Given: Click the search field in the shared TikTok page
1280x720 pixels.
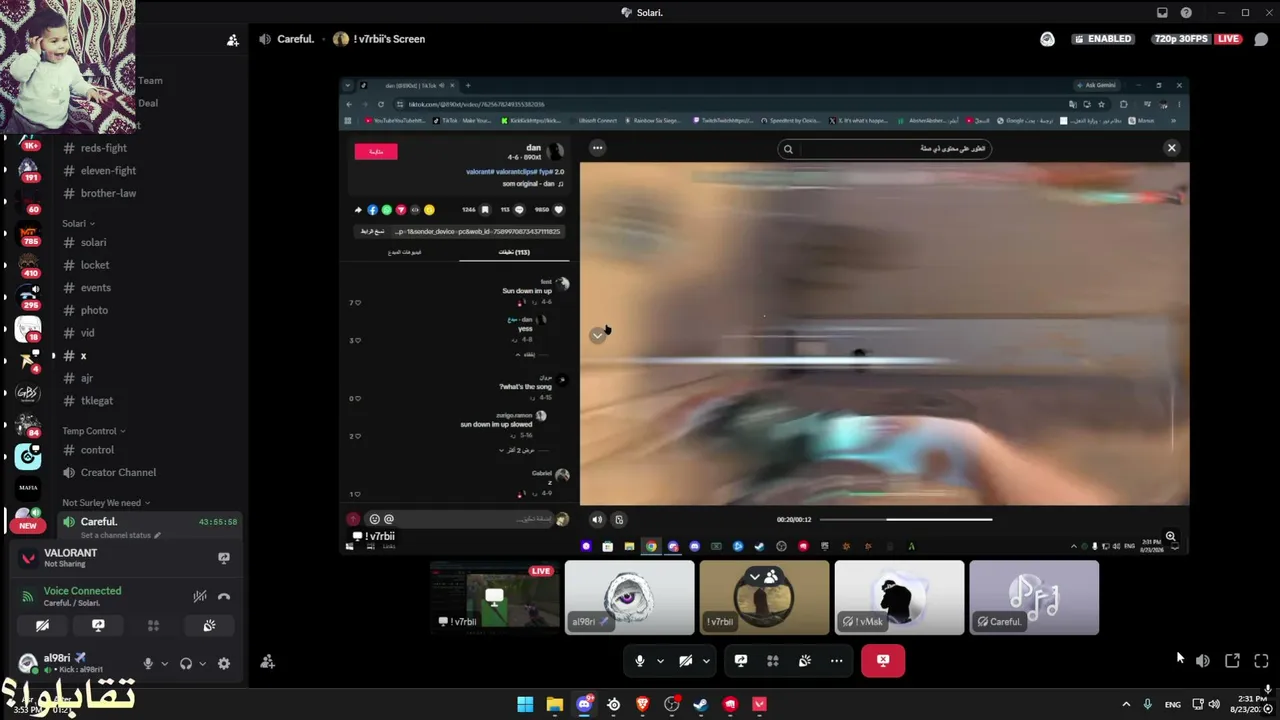Looking at the screenshot, I should coord(885,149).
